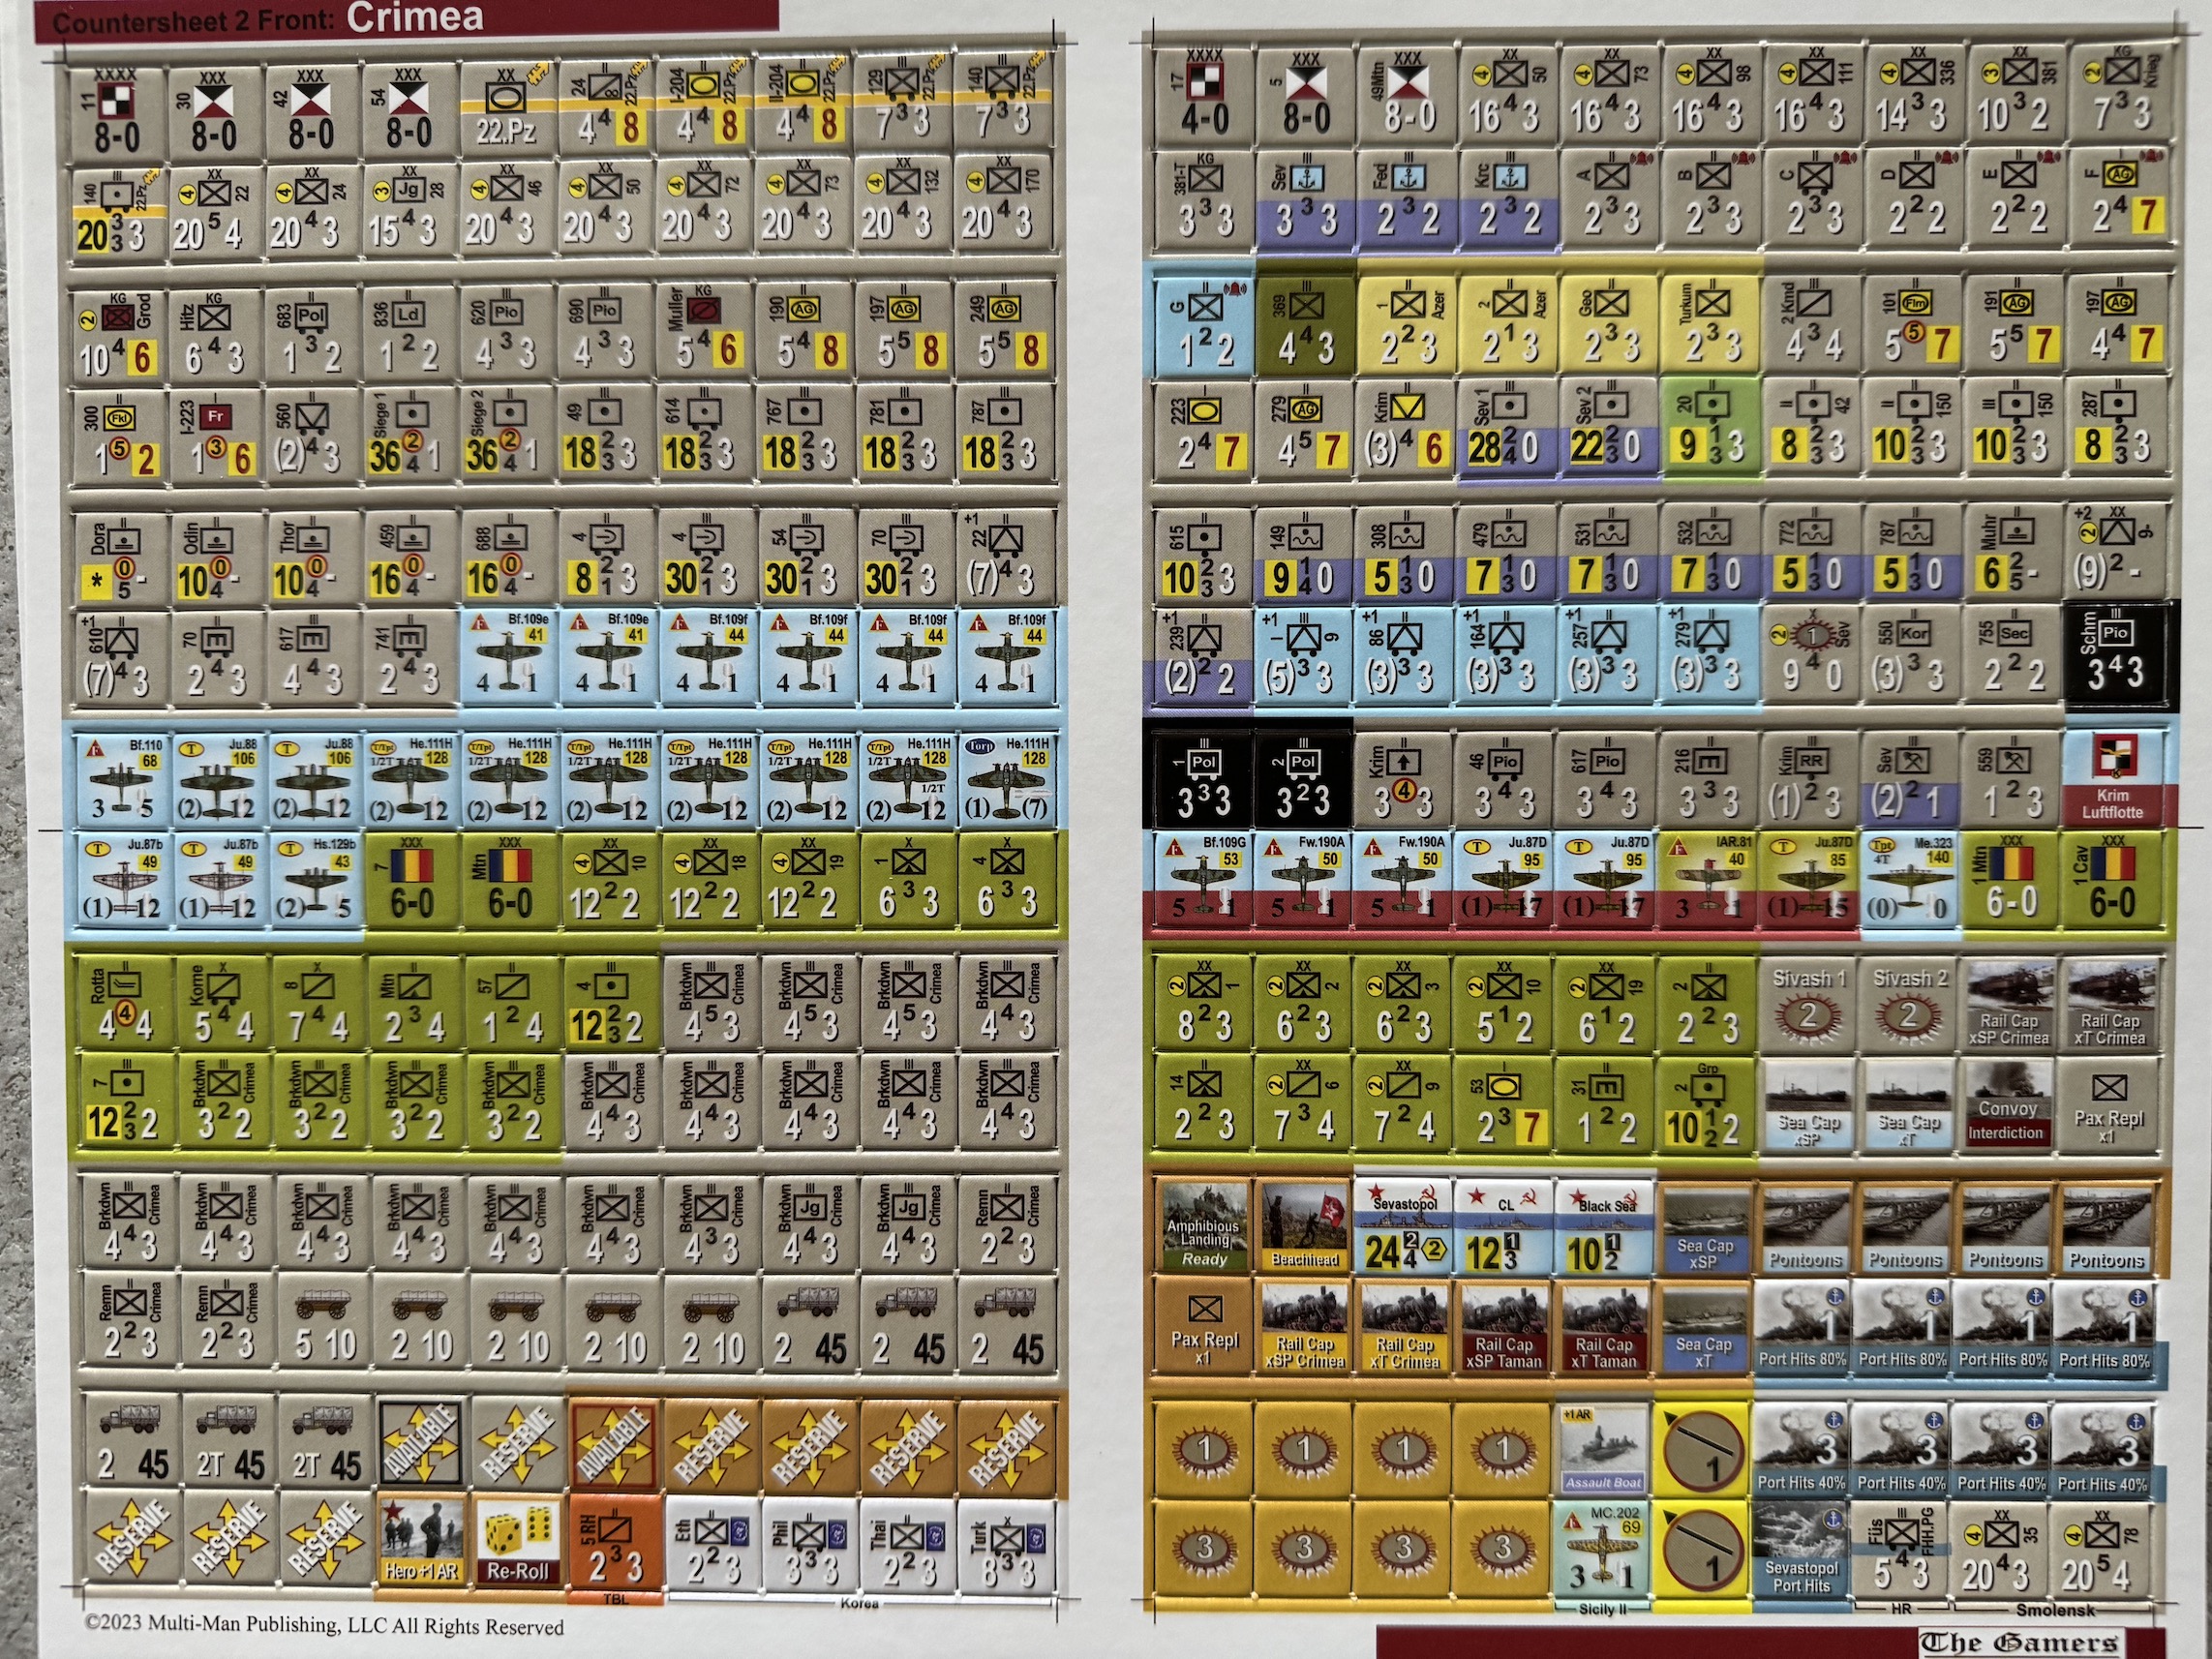Select the Sivash 1 marker
This screenshot has width=2212, height=1659.
1808,1004
